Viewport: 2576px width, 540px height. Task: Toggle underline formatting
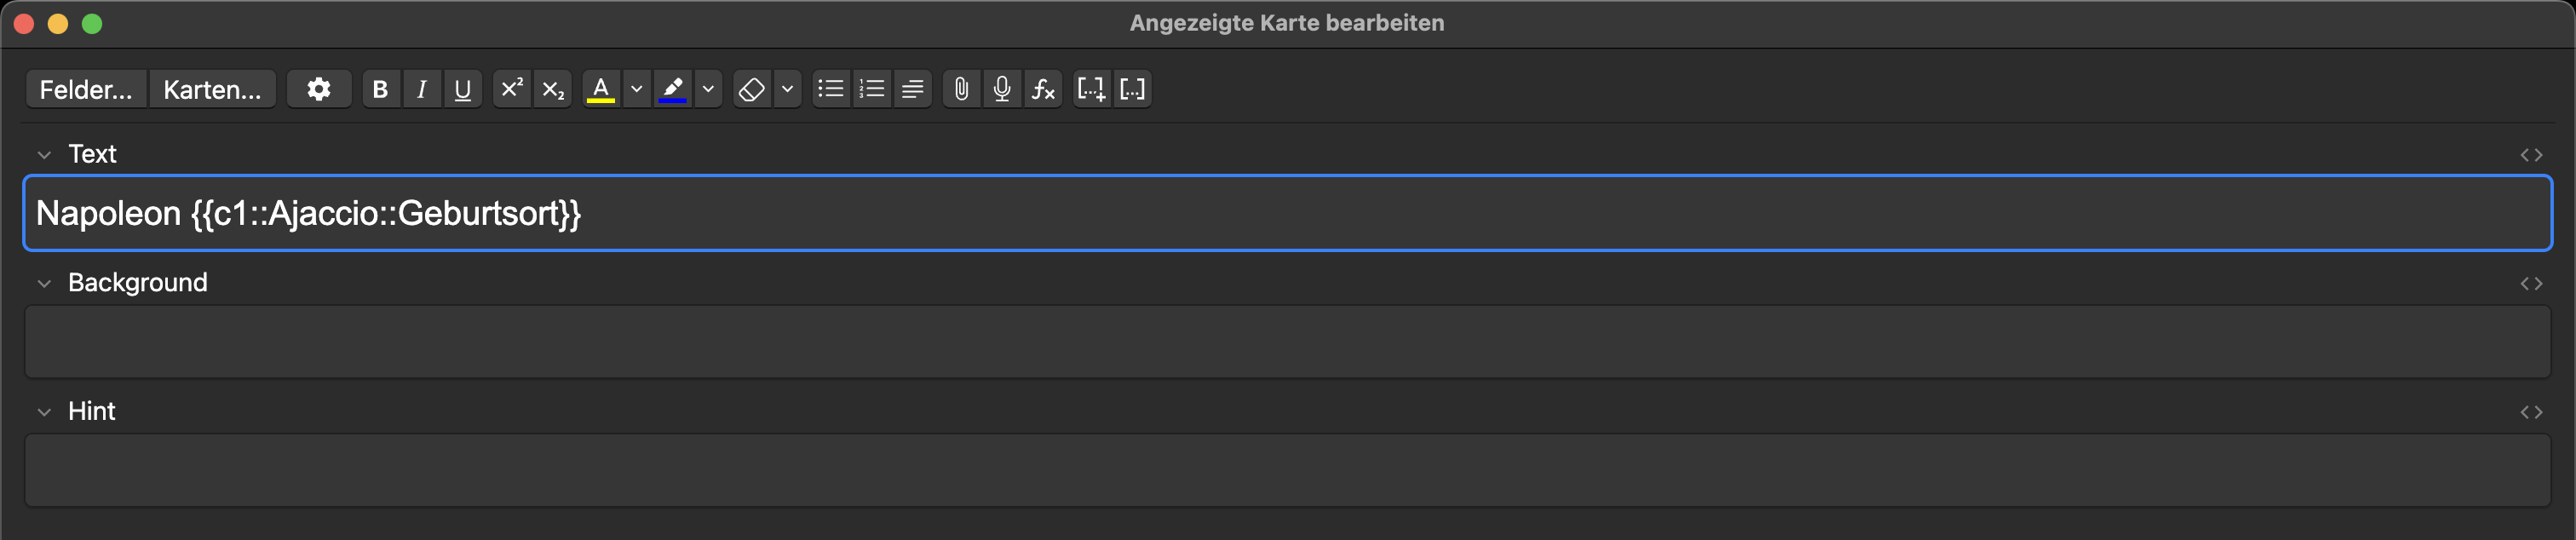[462, 89]
